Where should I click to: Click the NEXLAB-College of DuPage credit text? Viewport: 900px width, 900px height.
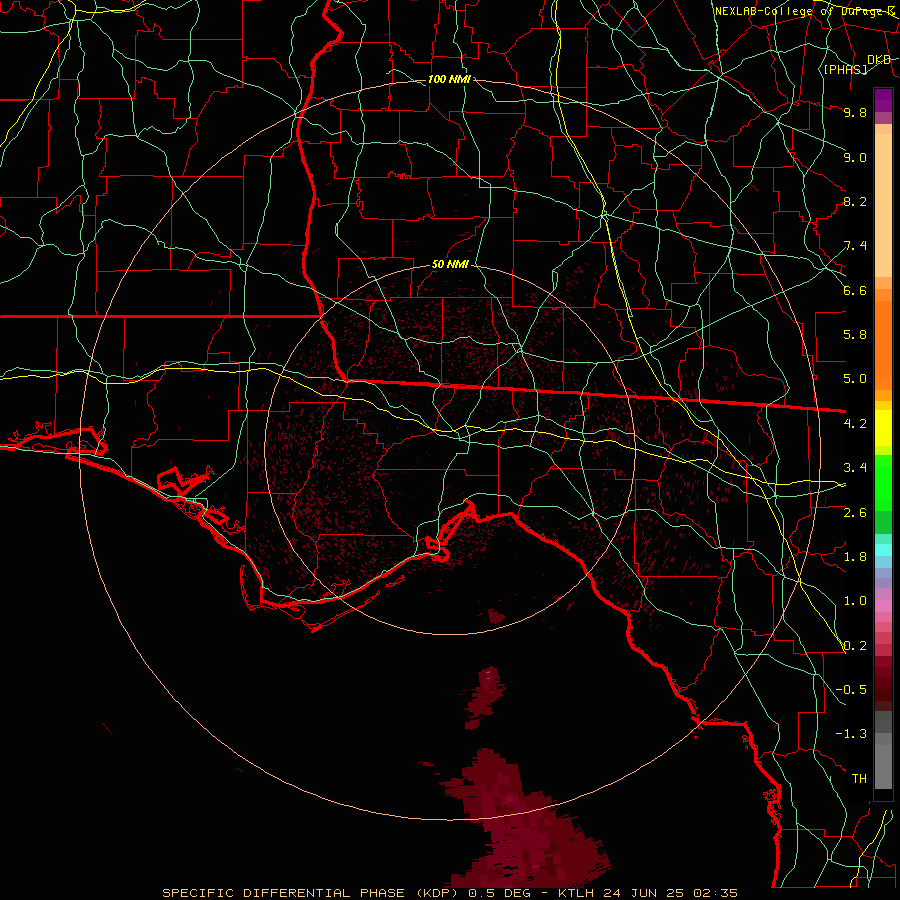pyautogui.click(x=805, y=11)
